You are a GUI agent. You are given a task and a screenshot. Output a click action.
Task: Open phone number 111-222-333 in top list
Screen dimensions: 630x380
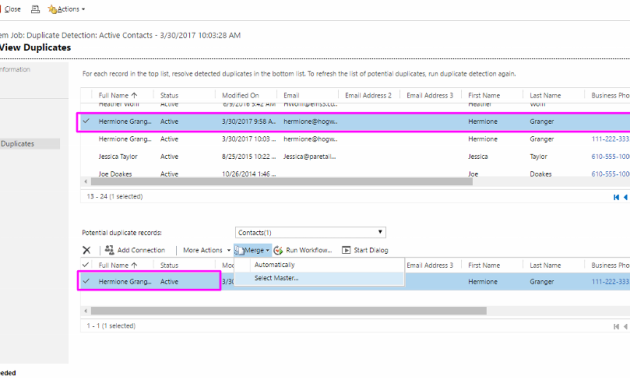610,139
